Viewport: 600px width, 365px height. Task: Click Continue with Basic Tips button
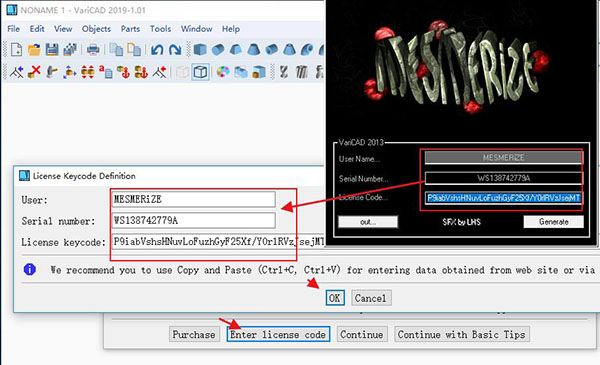pyautogui.click(x=461, y=334)
